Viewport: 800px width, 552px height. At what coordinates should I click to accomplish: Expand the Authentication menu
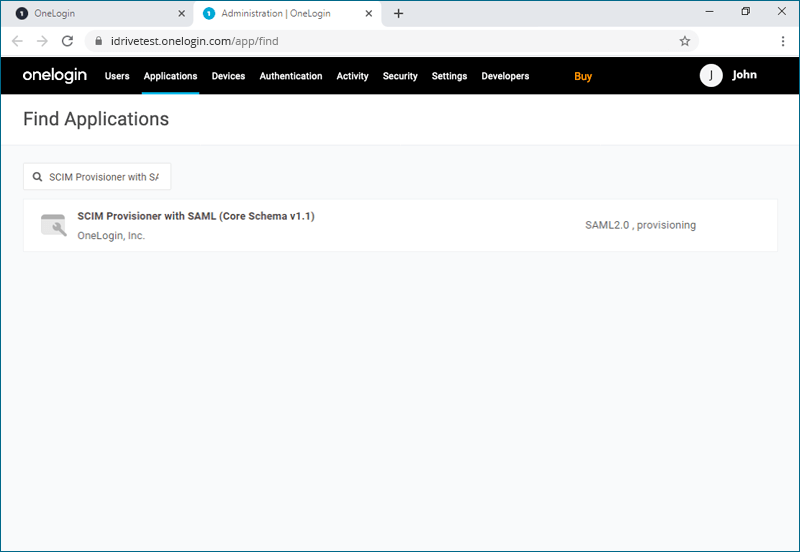tap(291, 76)
